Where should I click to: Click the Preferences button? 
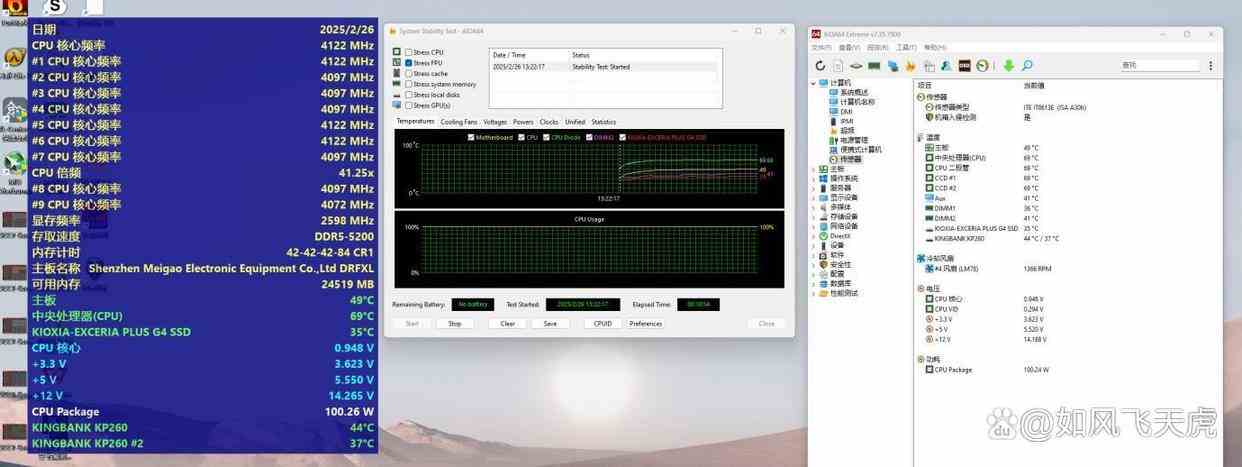tap(646, 323)
